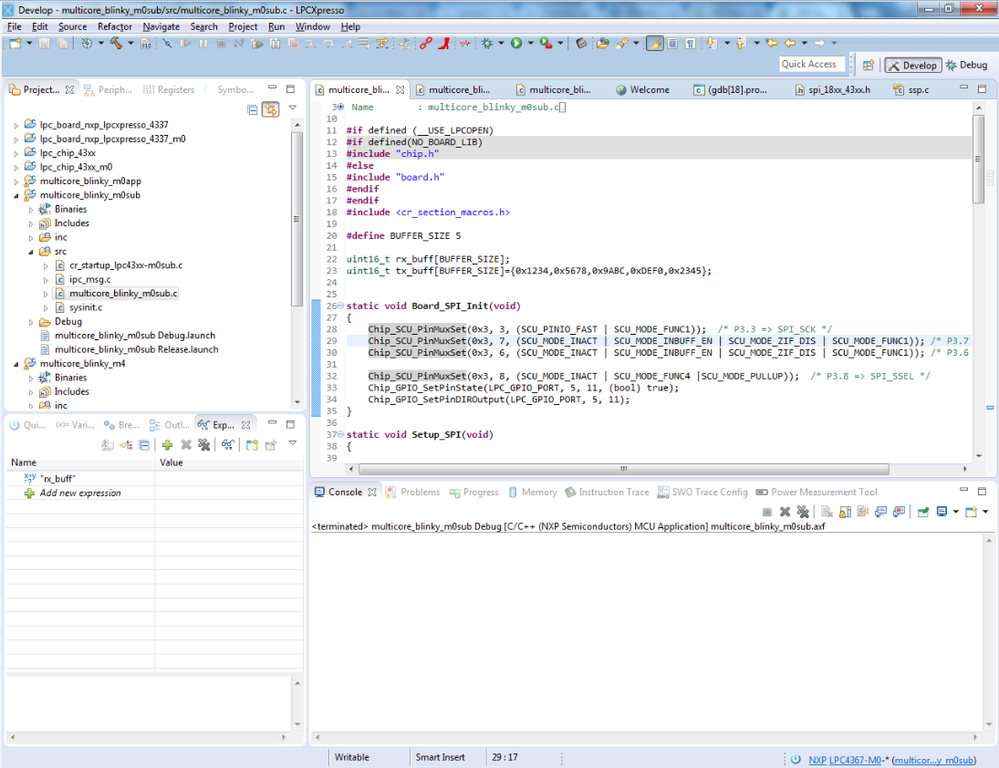Click the red chain link icon
Image resolution: width=999 pixels, height=768 pixels.
pyautogui.click(x=426, y=43)
